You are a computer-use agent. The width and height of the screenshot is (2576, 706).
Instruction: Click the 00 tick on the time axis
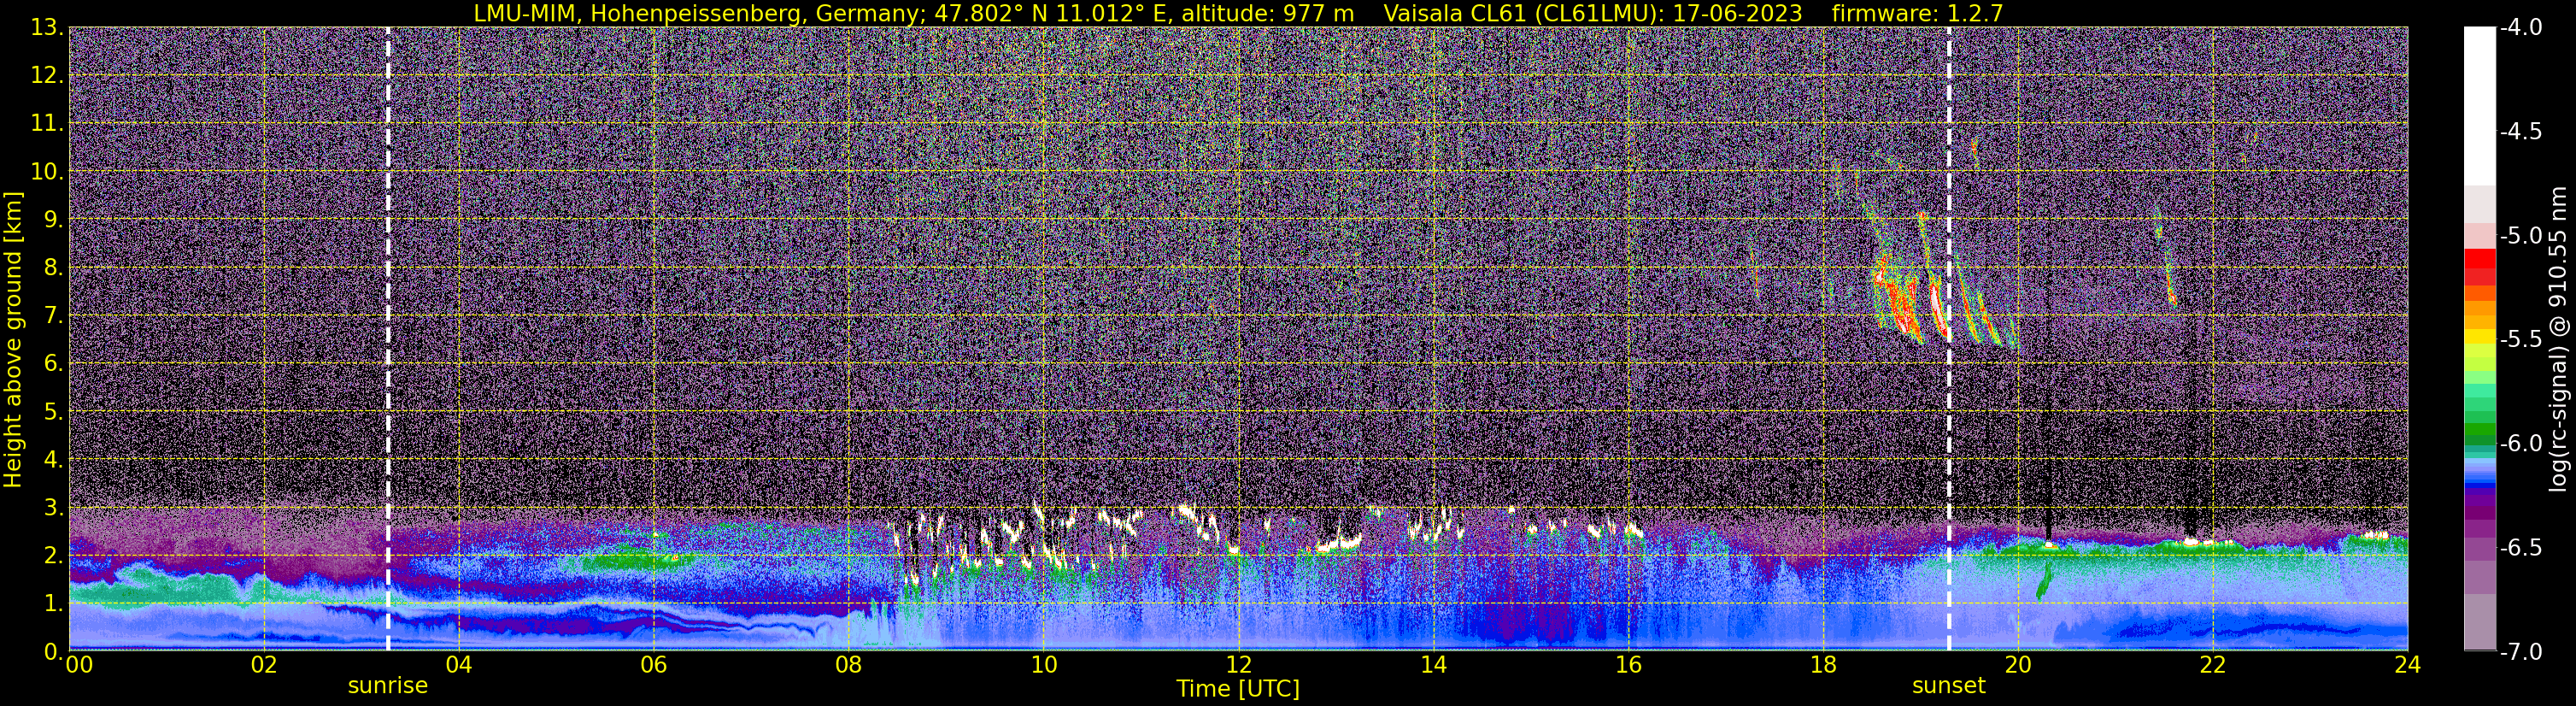click(78, 665)
